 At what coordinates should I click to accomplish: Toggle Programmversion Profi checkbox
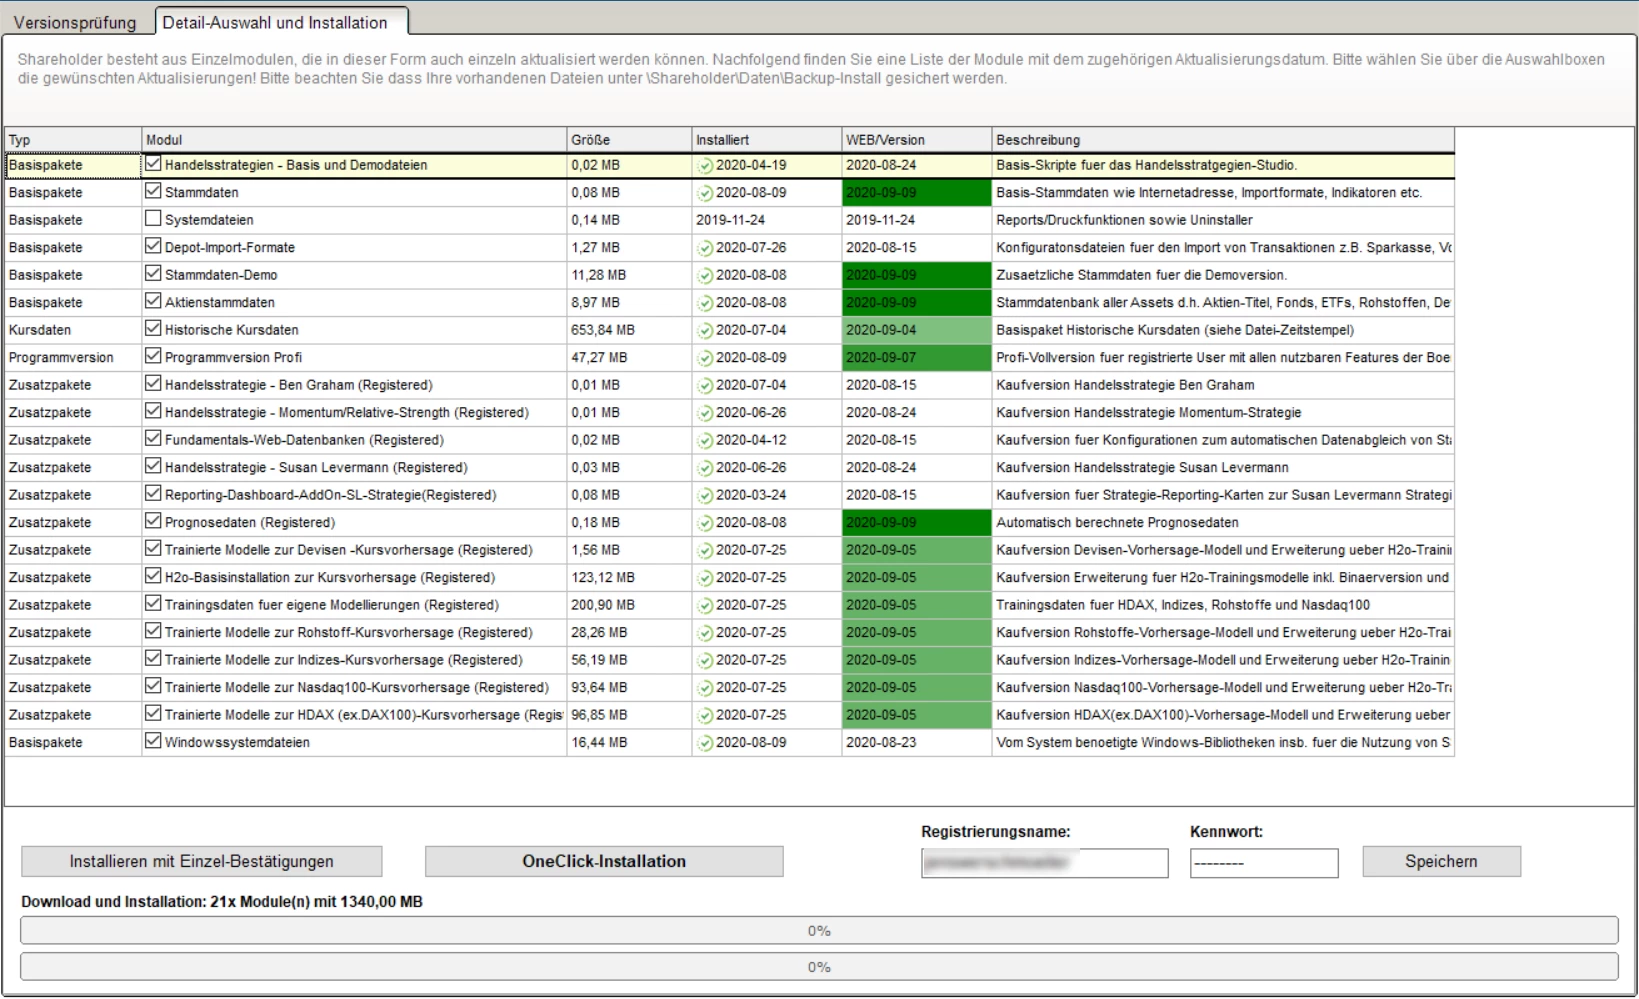(153, 355)
